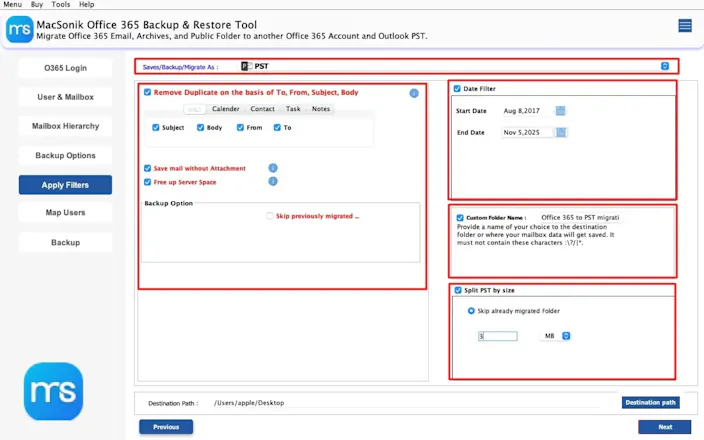This screenshot has height=440, width=704.
Task: Uncheck the To checkbox
Action: point(277,128)
